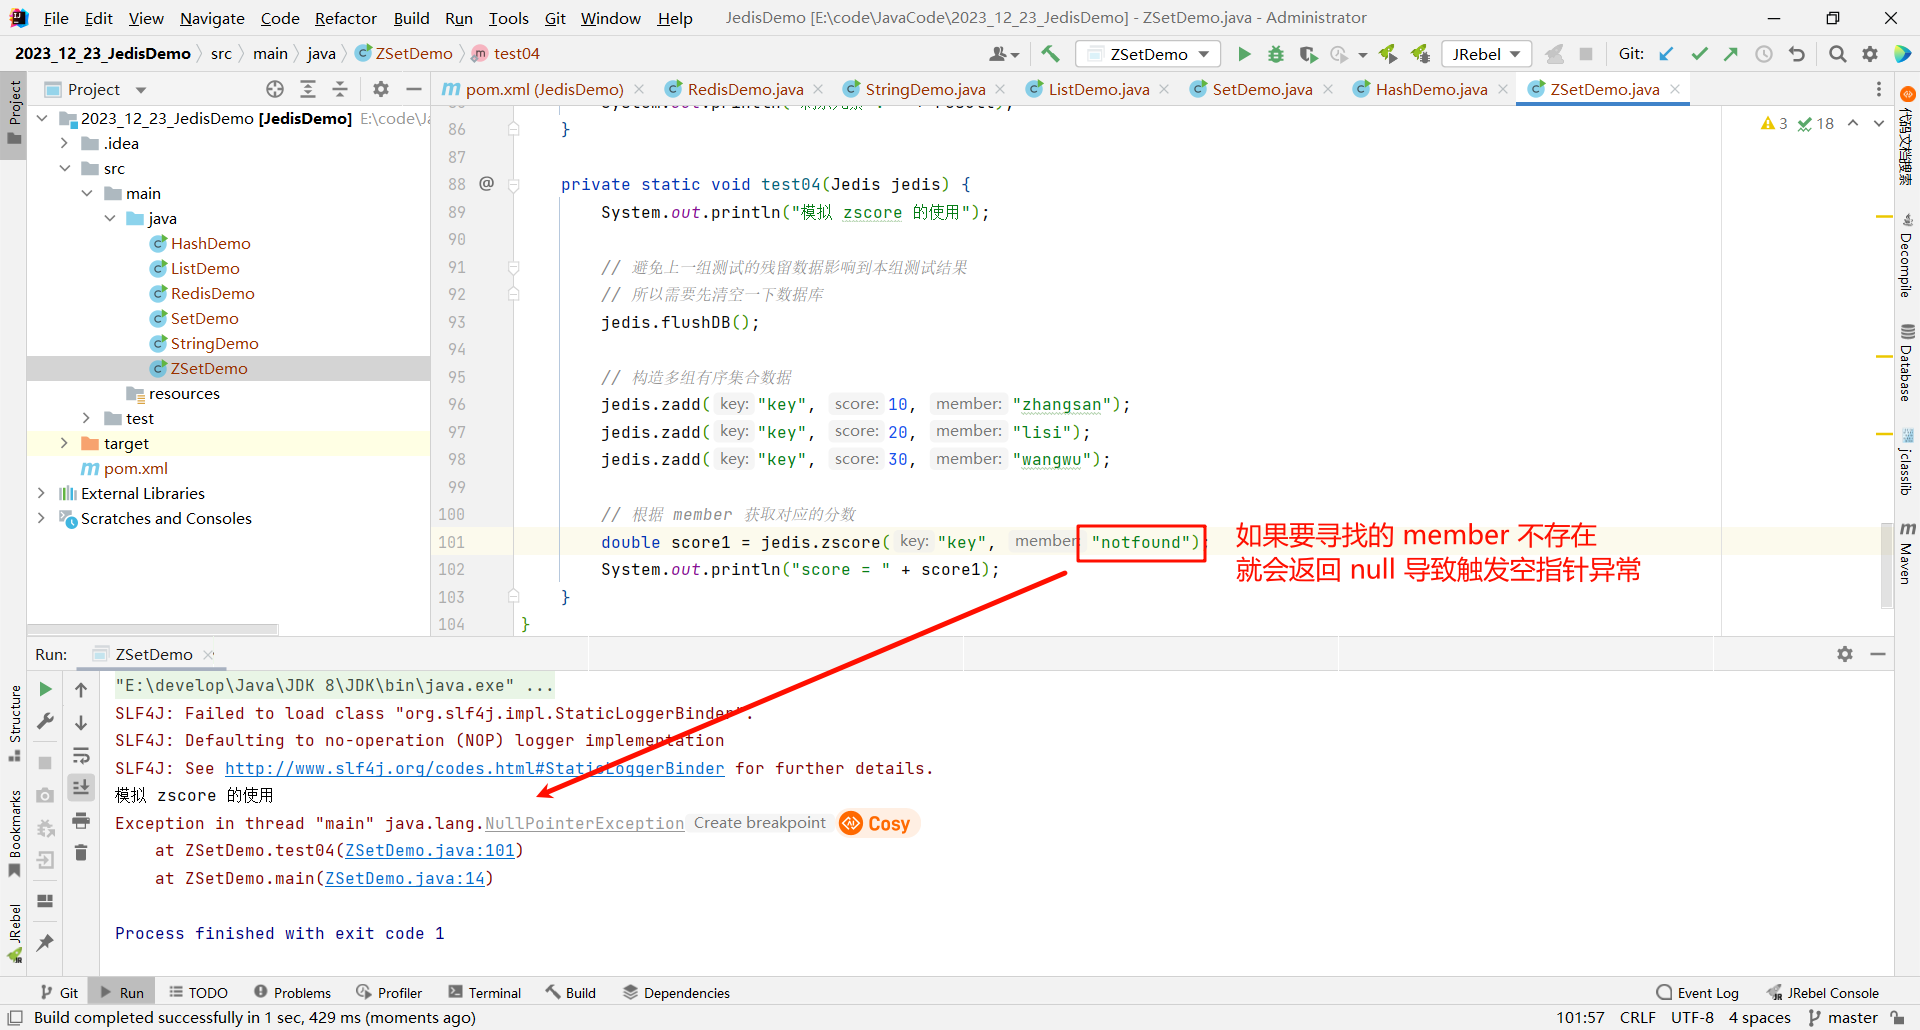Click the ZSetDemo.java:14 stack trace link
The width and height of the screenshot is (1920, 1030).
pyautogui.click(x=405, y=878)
